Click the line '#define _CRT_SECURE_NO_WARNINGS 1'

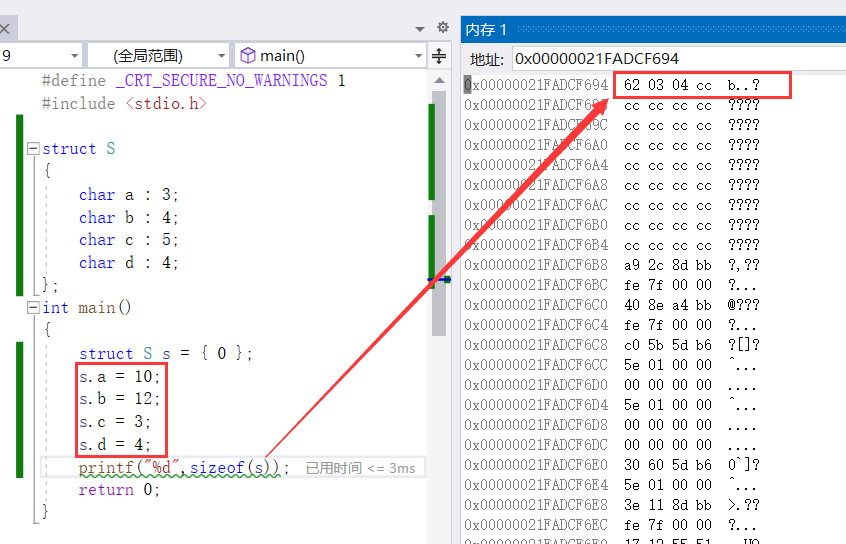[x=193, y=80]
